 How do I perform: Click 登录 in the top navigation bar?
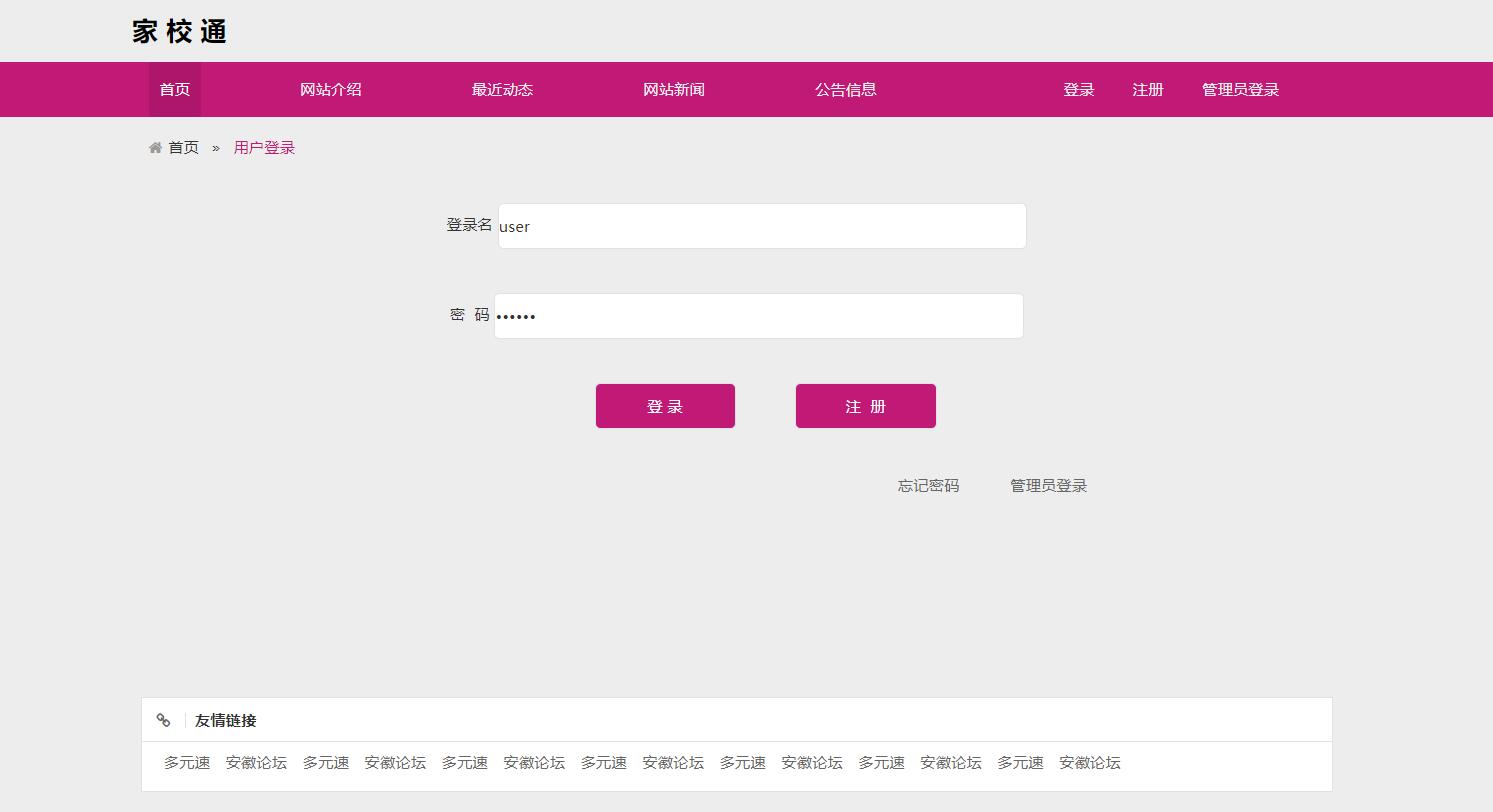pos(1079,89)
